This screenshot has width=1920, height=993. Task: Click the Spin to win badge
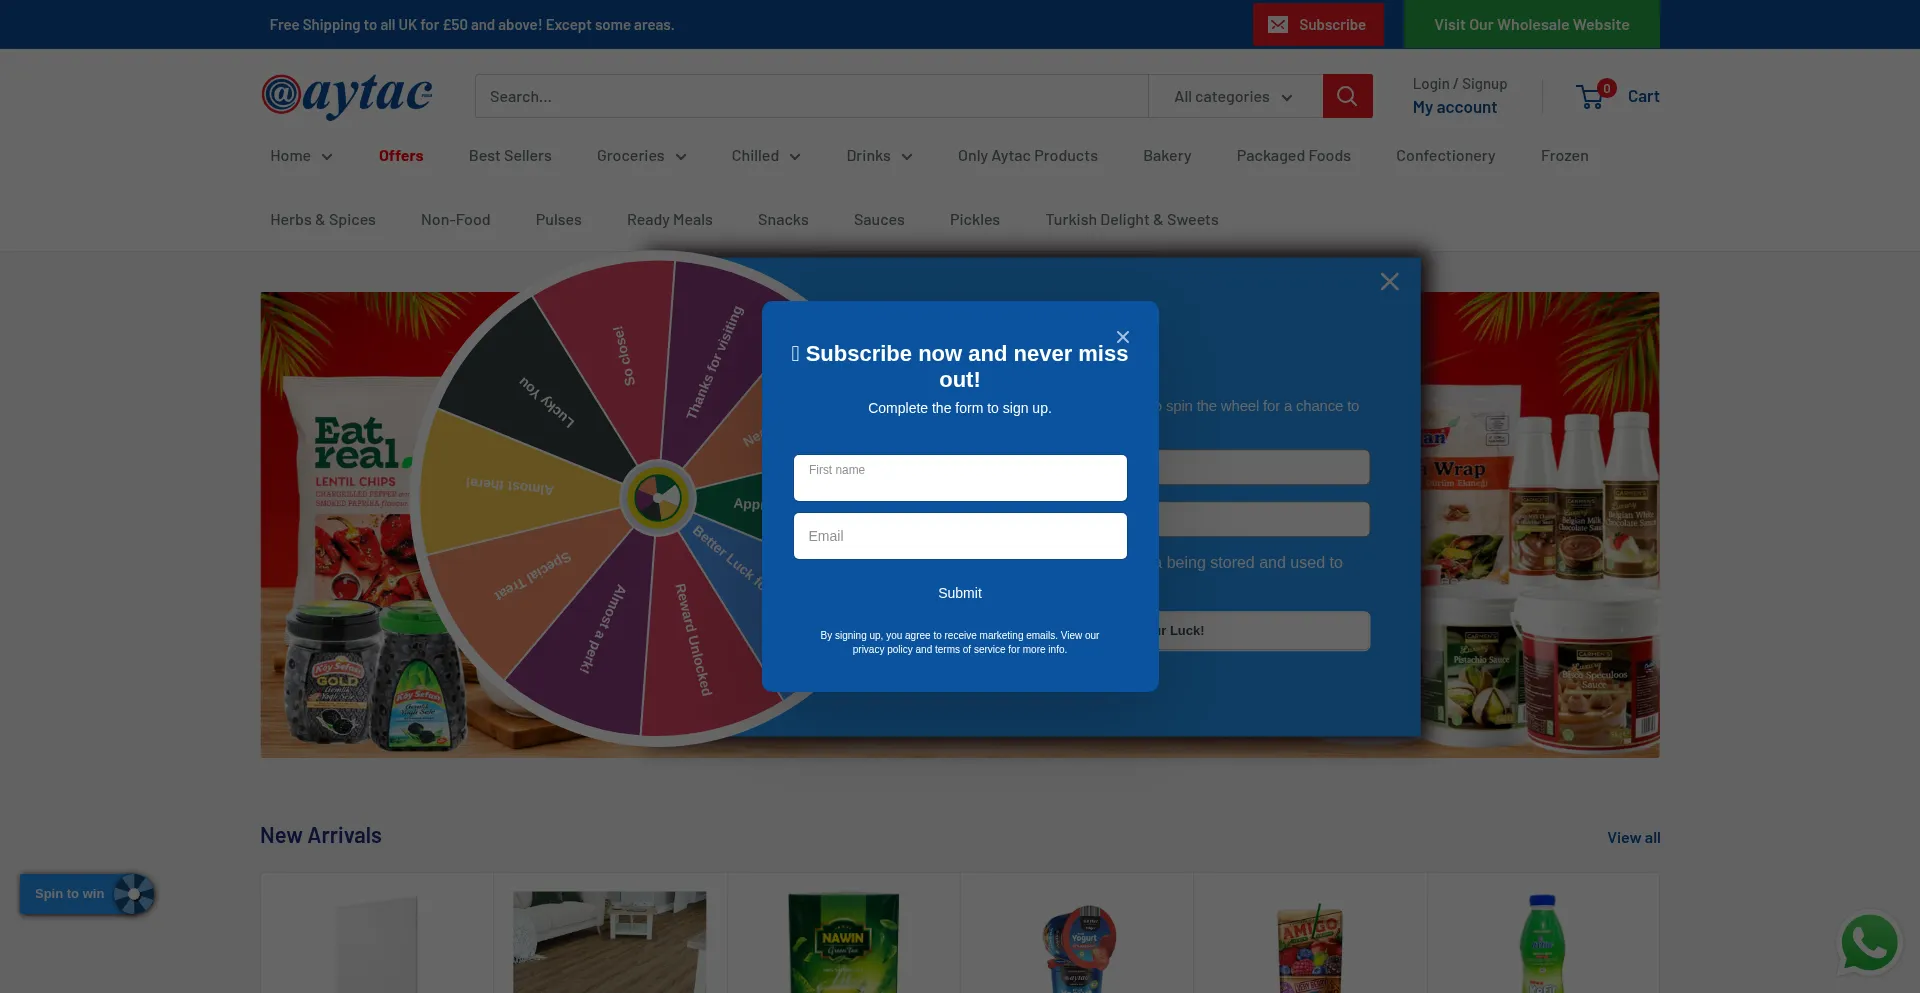coord(87,894)
